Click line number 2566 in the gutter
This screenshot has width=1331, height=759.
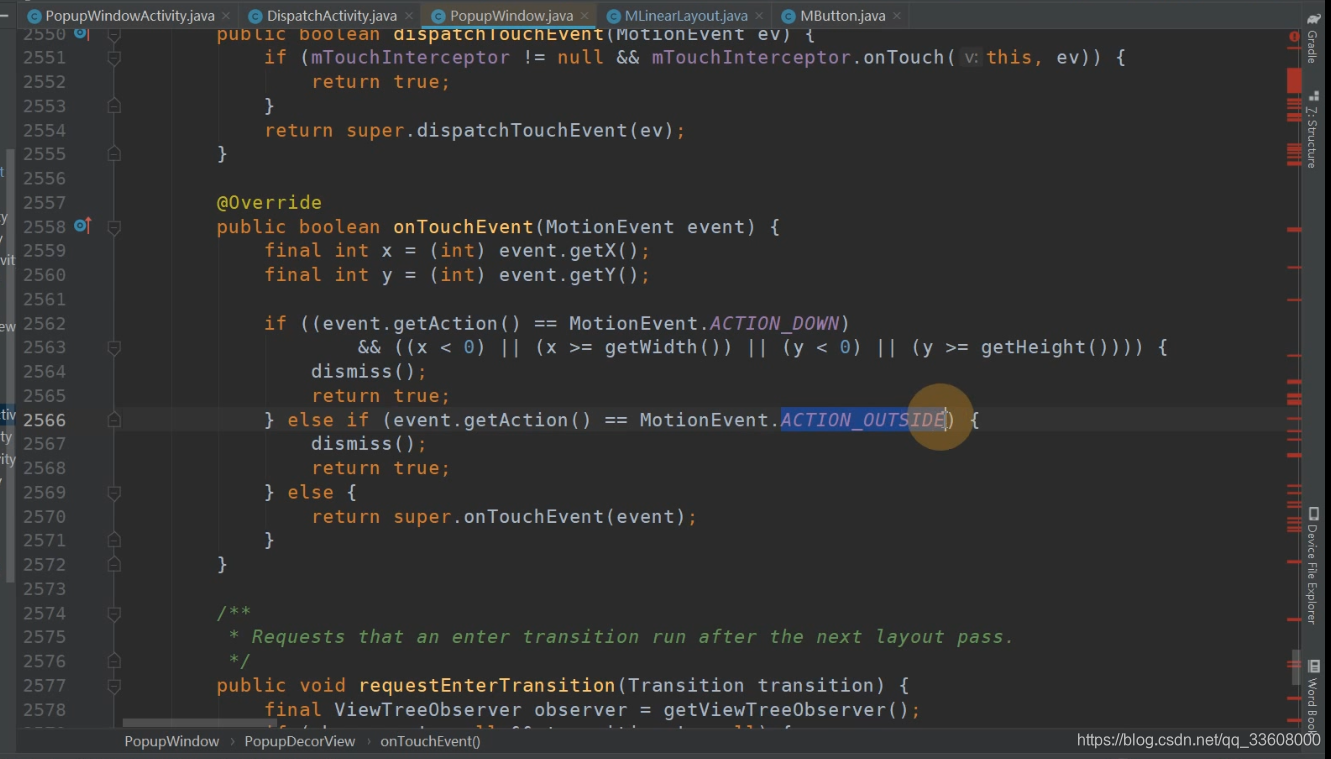point(45,420)
